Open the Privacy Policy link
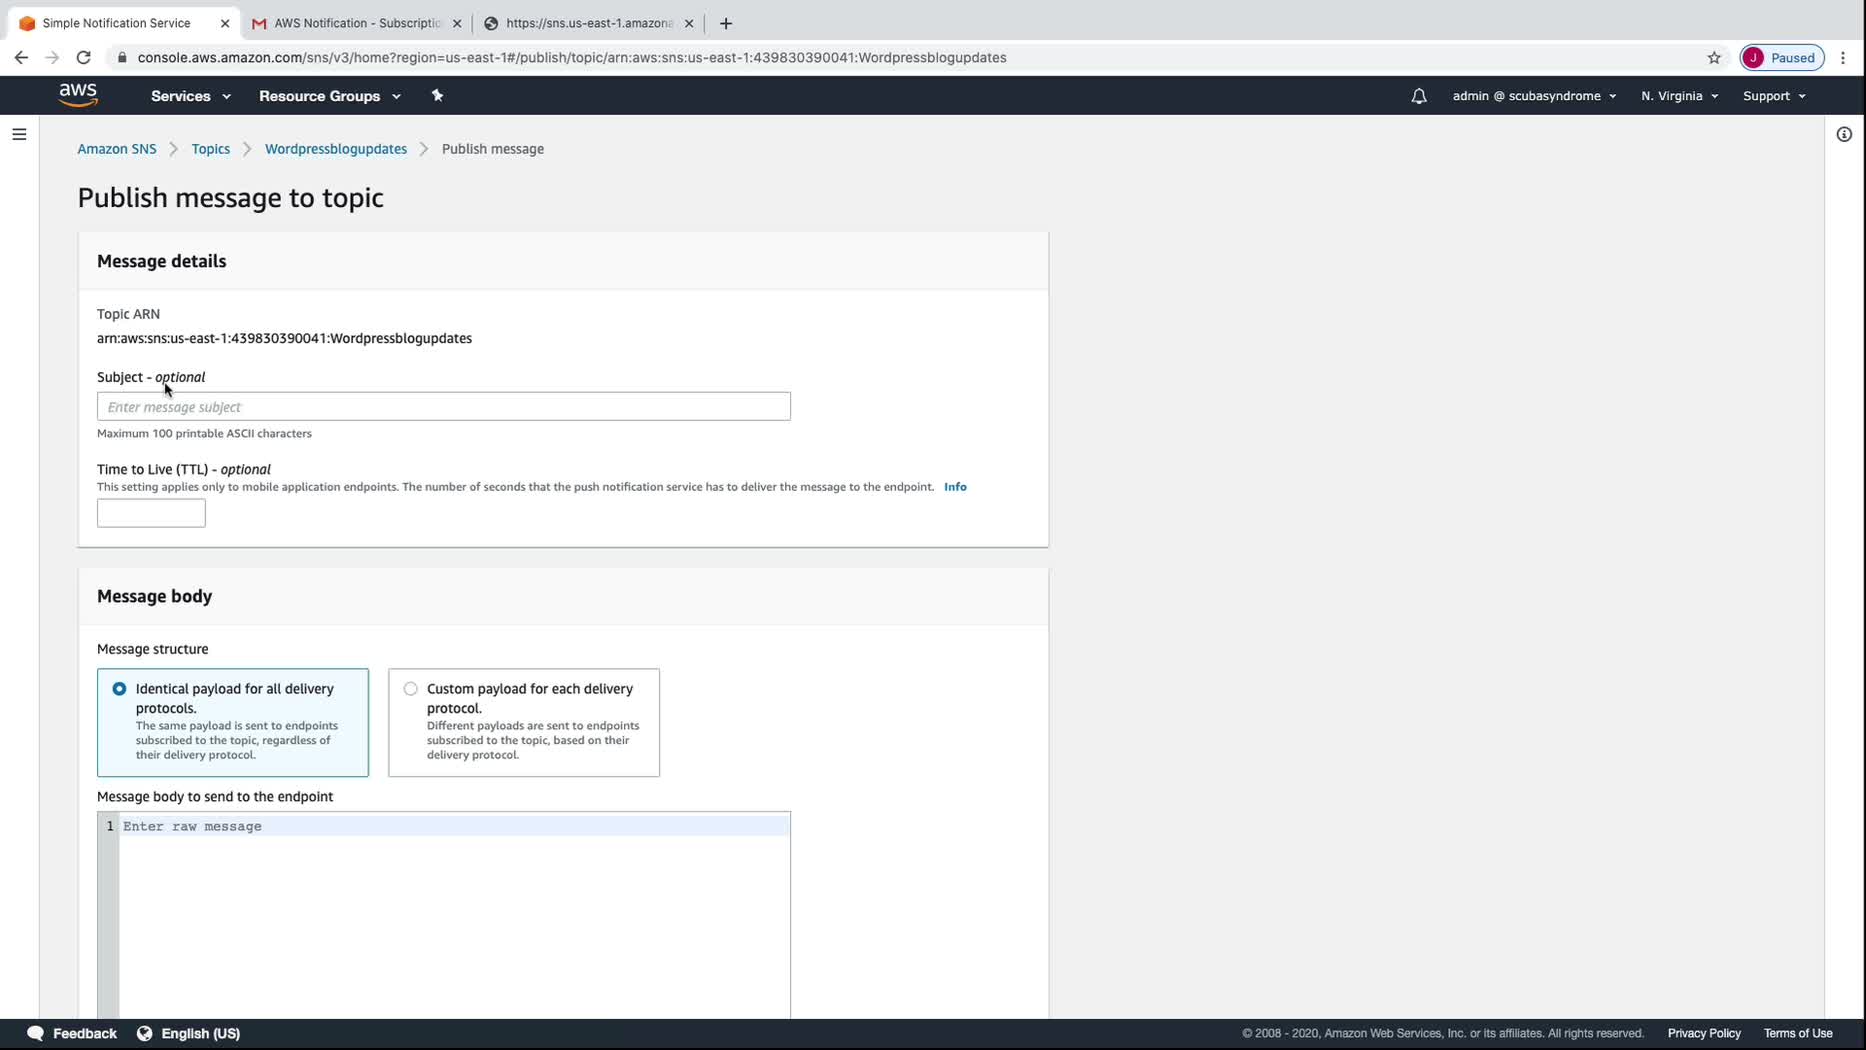Screen dimensions: 1866x1050 (1704, 1033)
